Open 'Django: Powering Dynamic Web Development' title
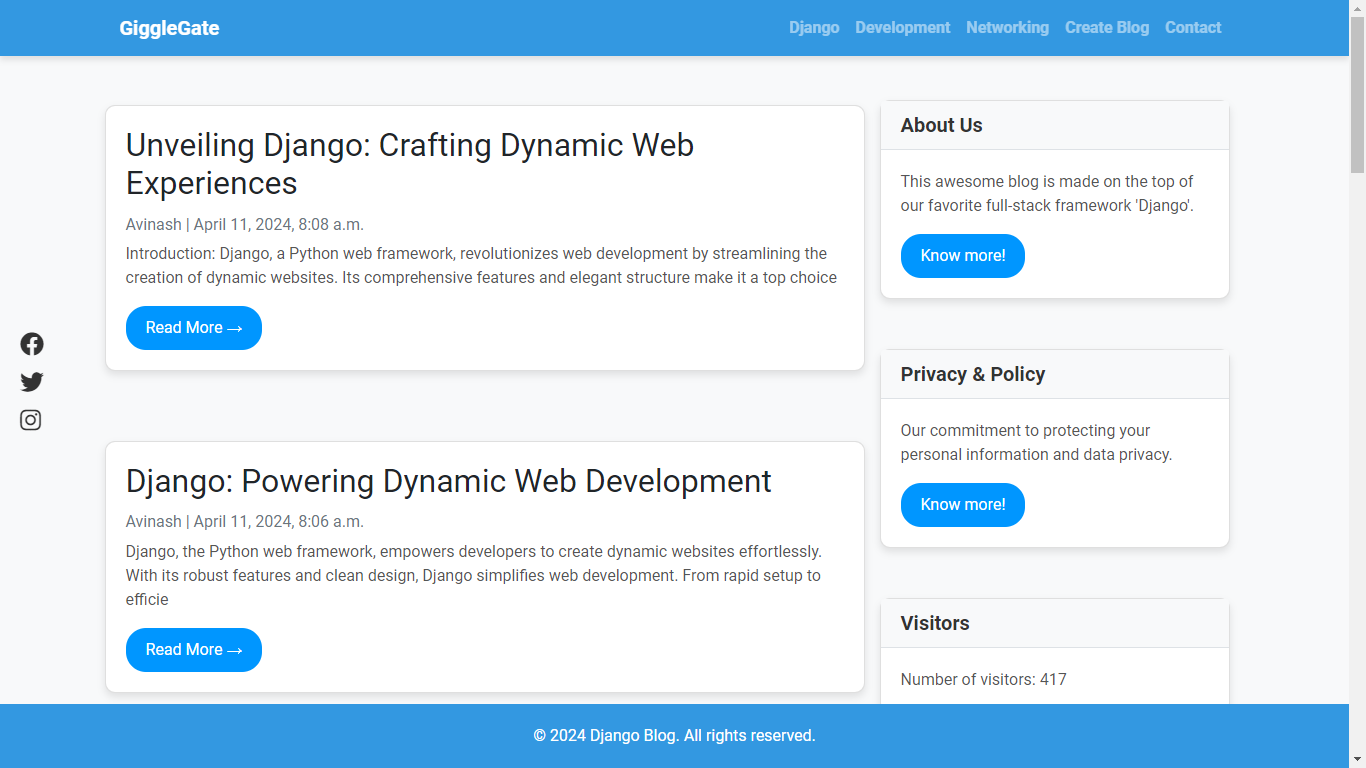The width and height of the screenshot is (1366, 768). click(449, 481)
